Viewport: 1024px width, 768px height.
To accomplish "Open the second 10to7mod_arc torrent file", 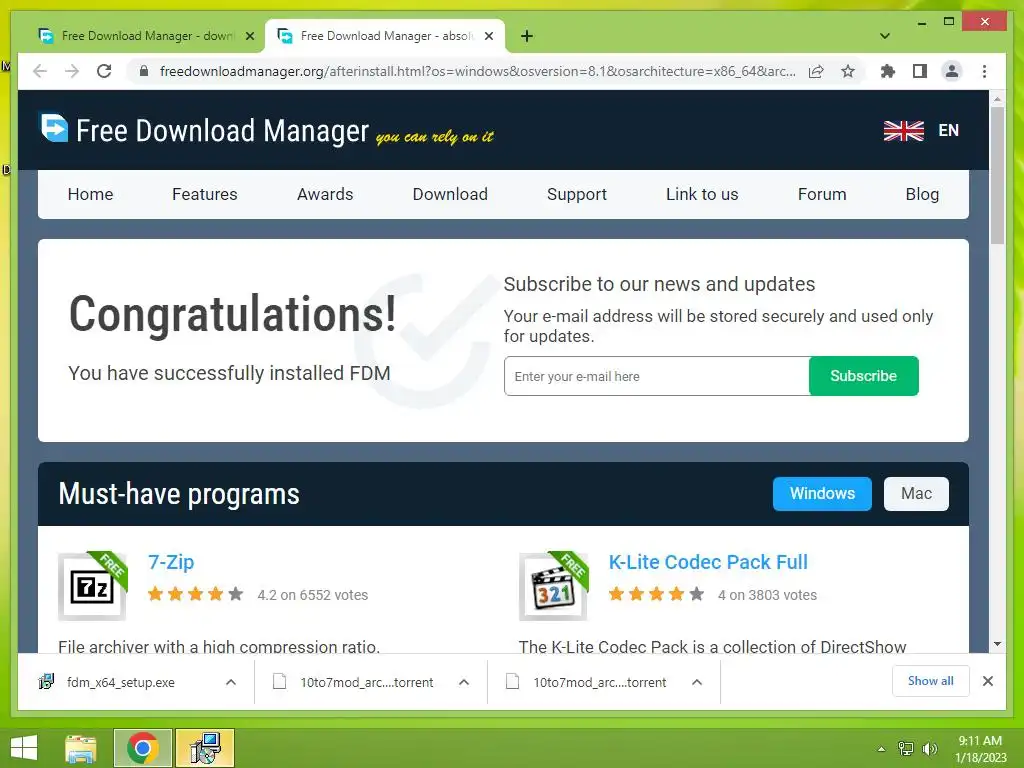I will [600, 682].
